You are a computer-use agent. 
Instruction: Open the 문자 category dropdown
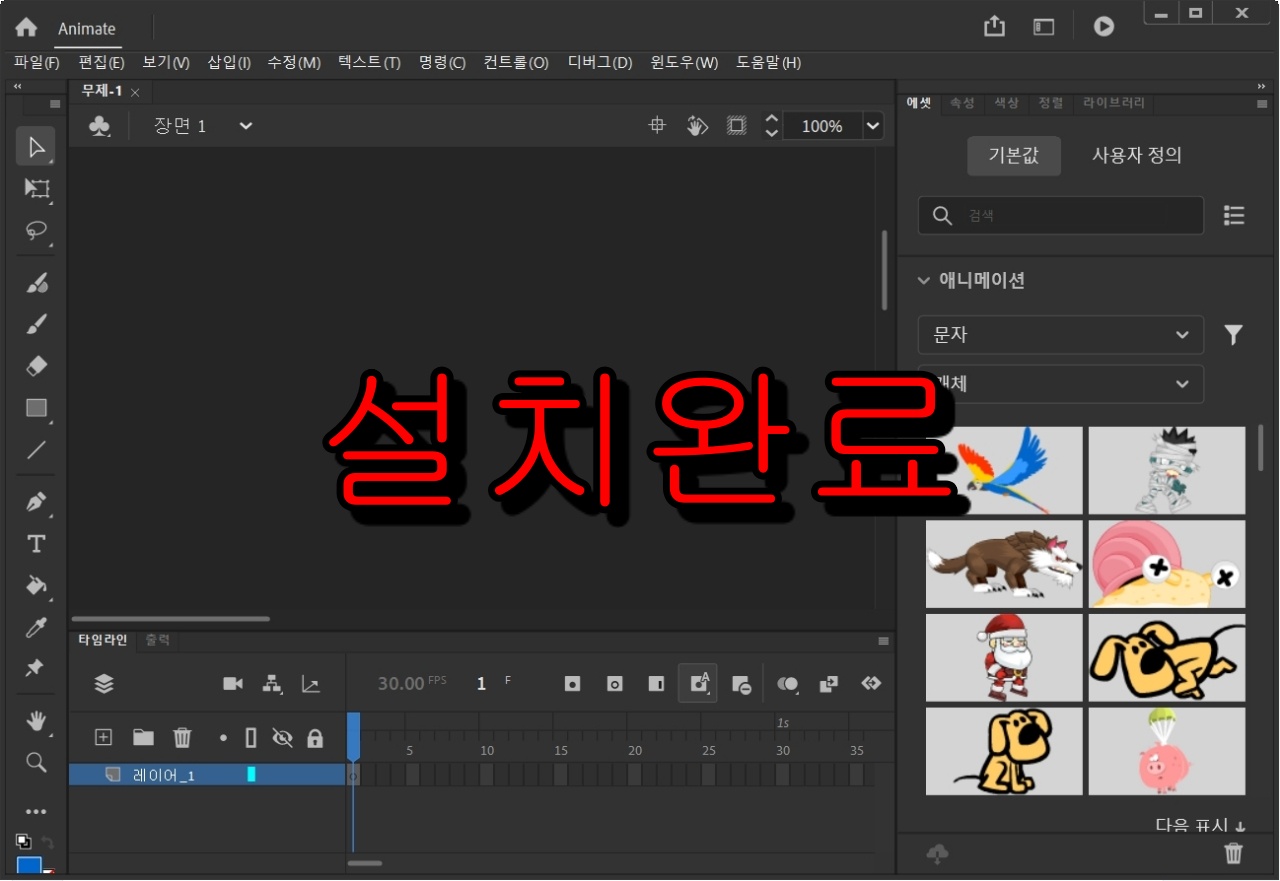click(1060, 335)
